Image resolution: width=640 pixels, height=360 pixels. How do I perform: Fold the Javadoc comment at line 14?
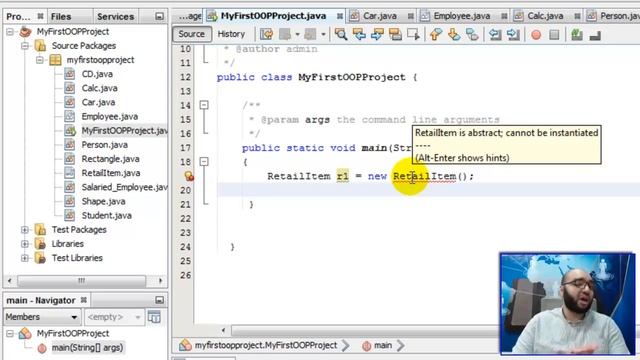click(204, 105)
